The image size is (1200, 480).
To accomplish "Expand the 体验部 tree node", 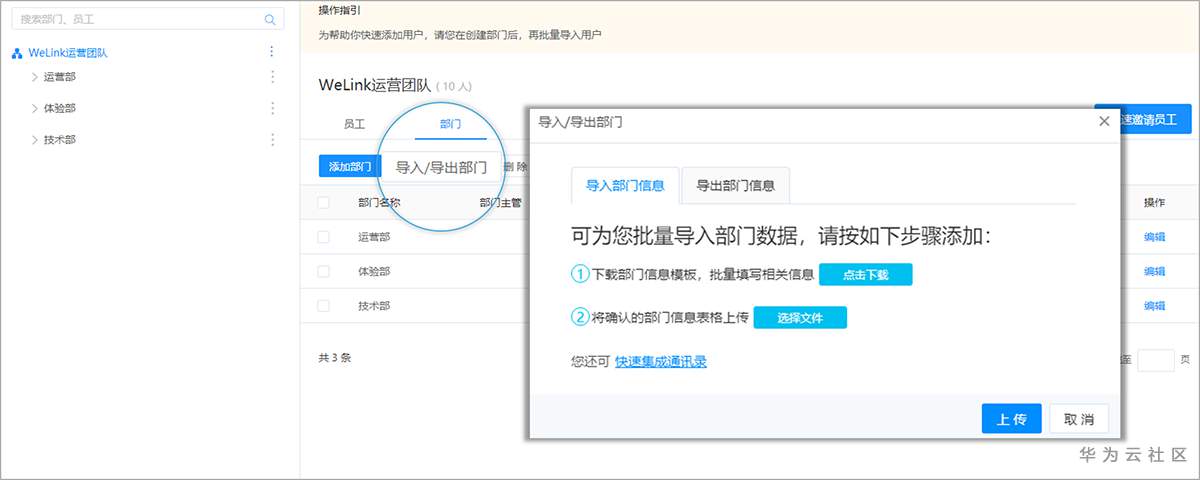I will pyautogui.click(x=34, y=108).
